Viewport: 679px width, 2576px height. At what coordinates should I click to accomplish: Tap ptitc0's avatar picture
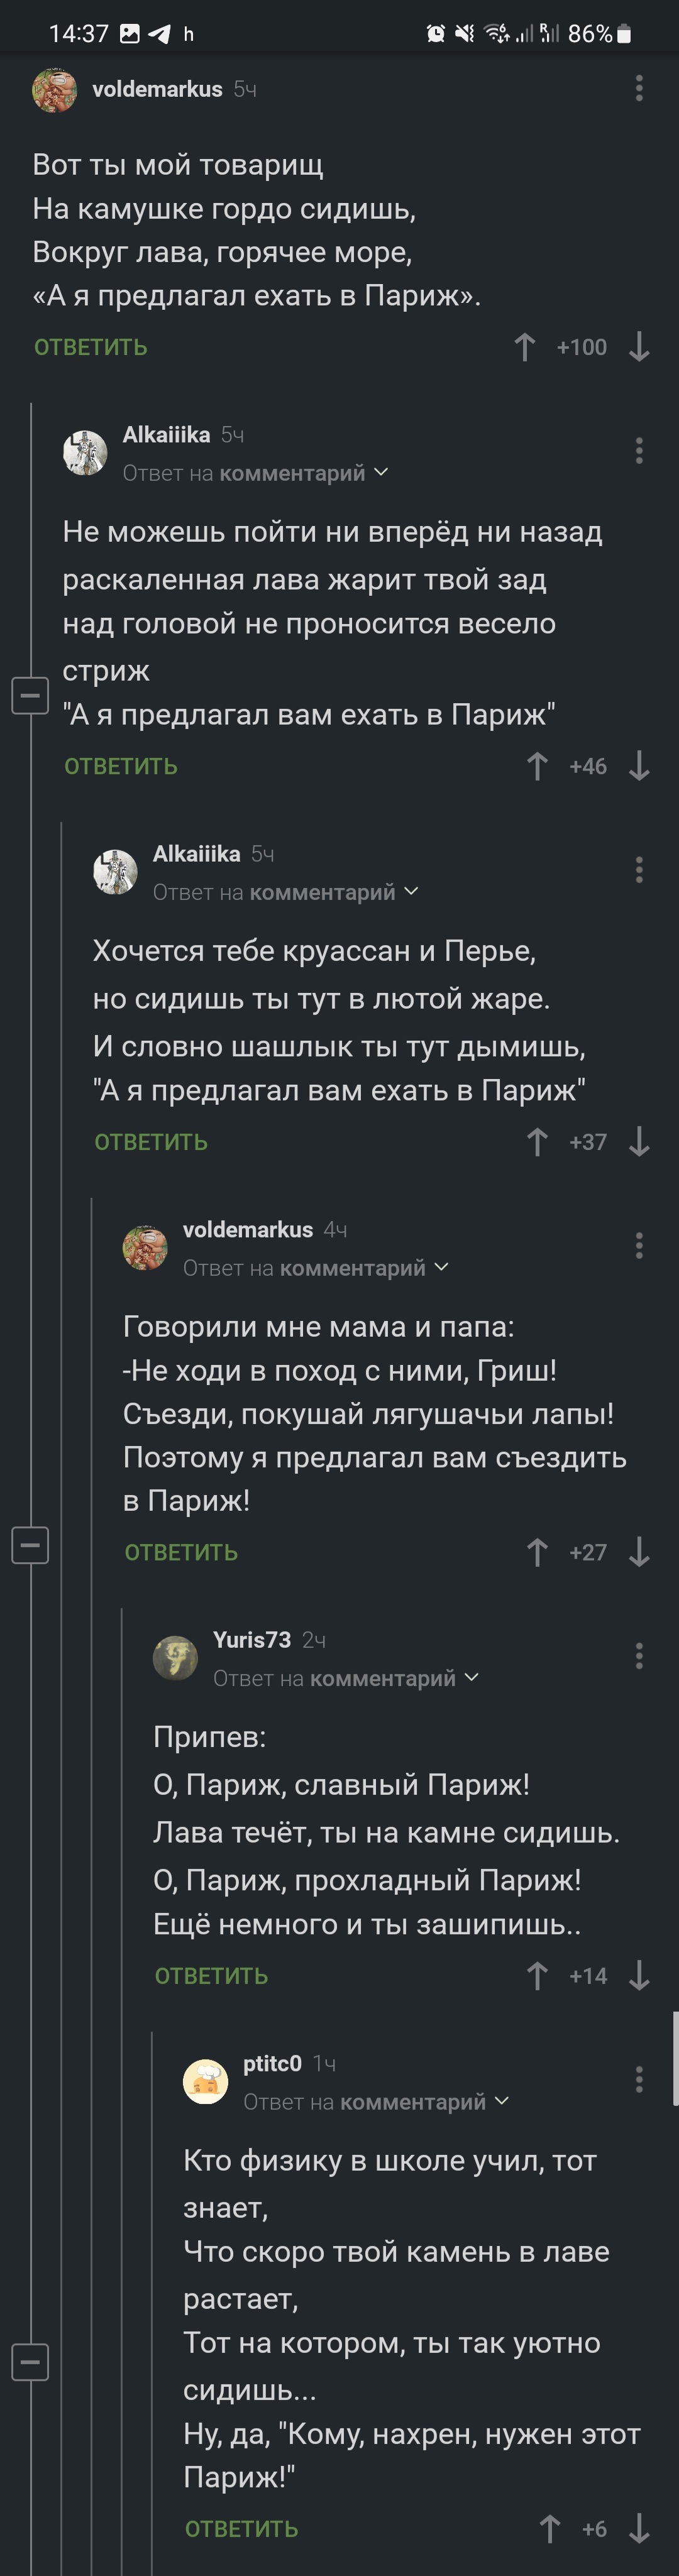tap(206, 2081)
